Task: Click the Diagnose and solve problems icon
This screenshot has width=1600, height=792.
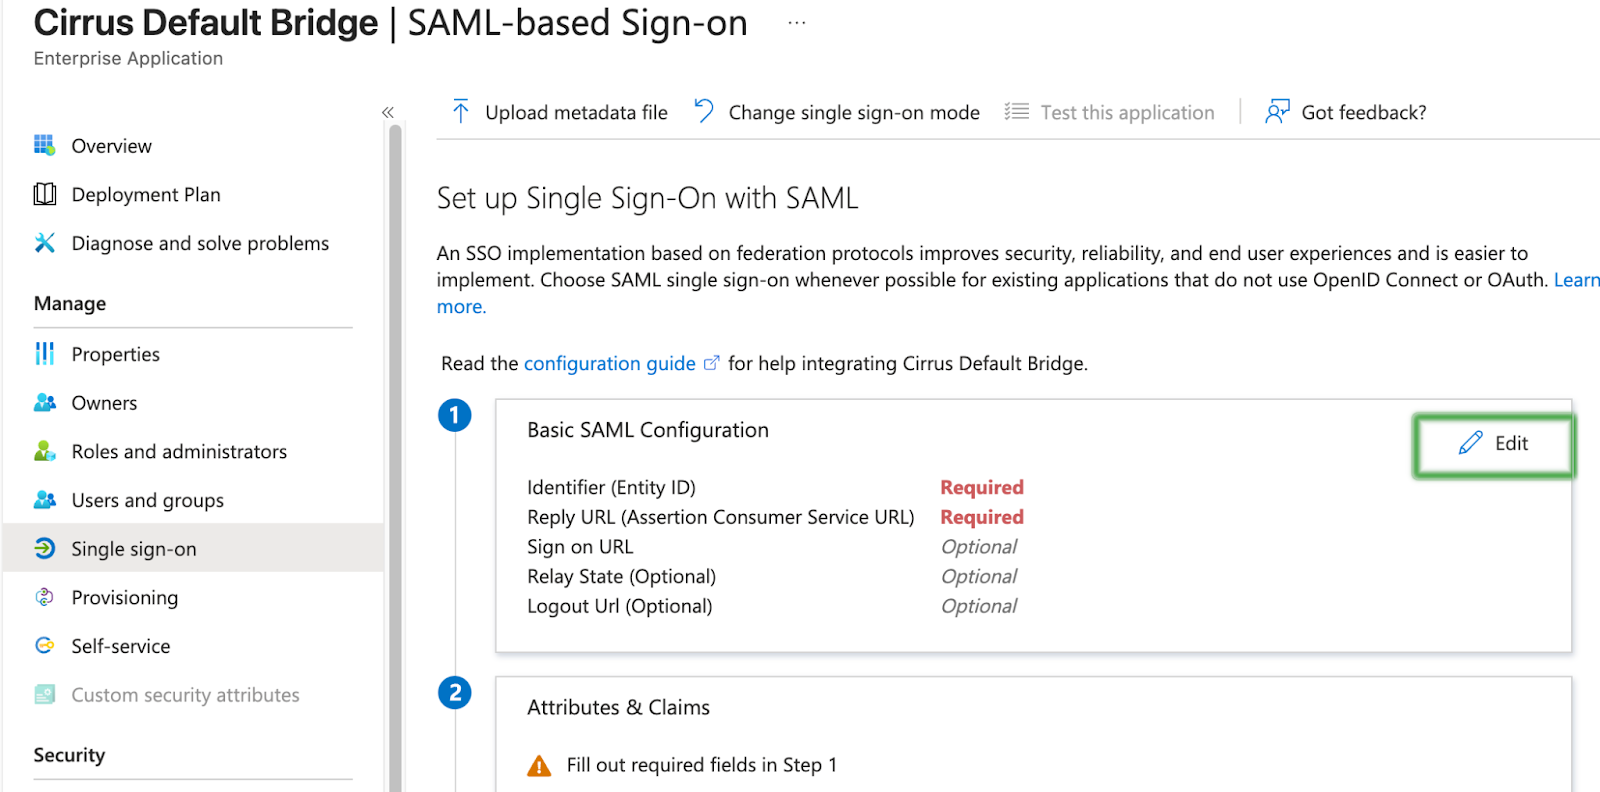Action: [x=44, y=243]
